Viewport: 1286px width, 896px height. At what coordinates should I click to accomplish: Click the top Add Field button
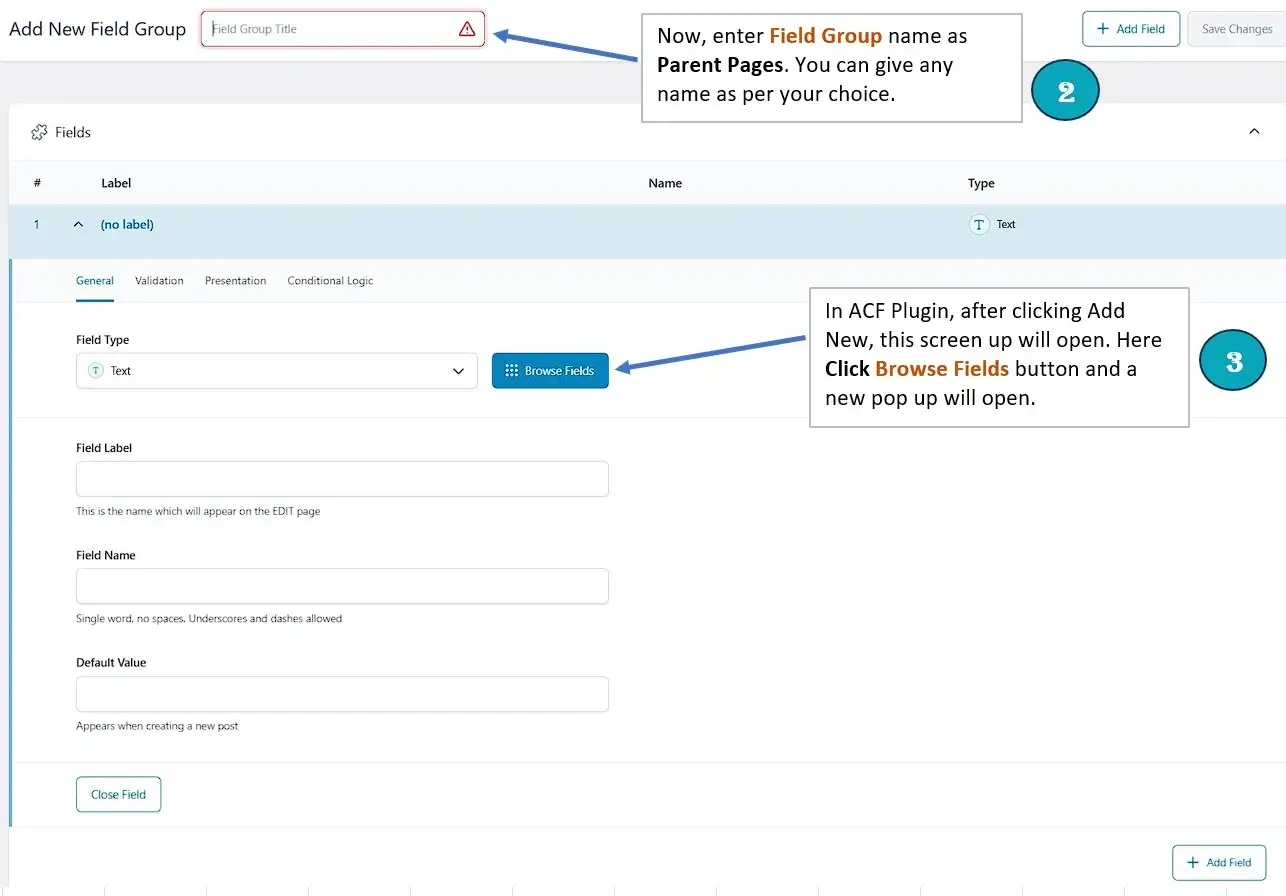click(x=1131, y=29)
